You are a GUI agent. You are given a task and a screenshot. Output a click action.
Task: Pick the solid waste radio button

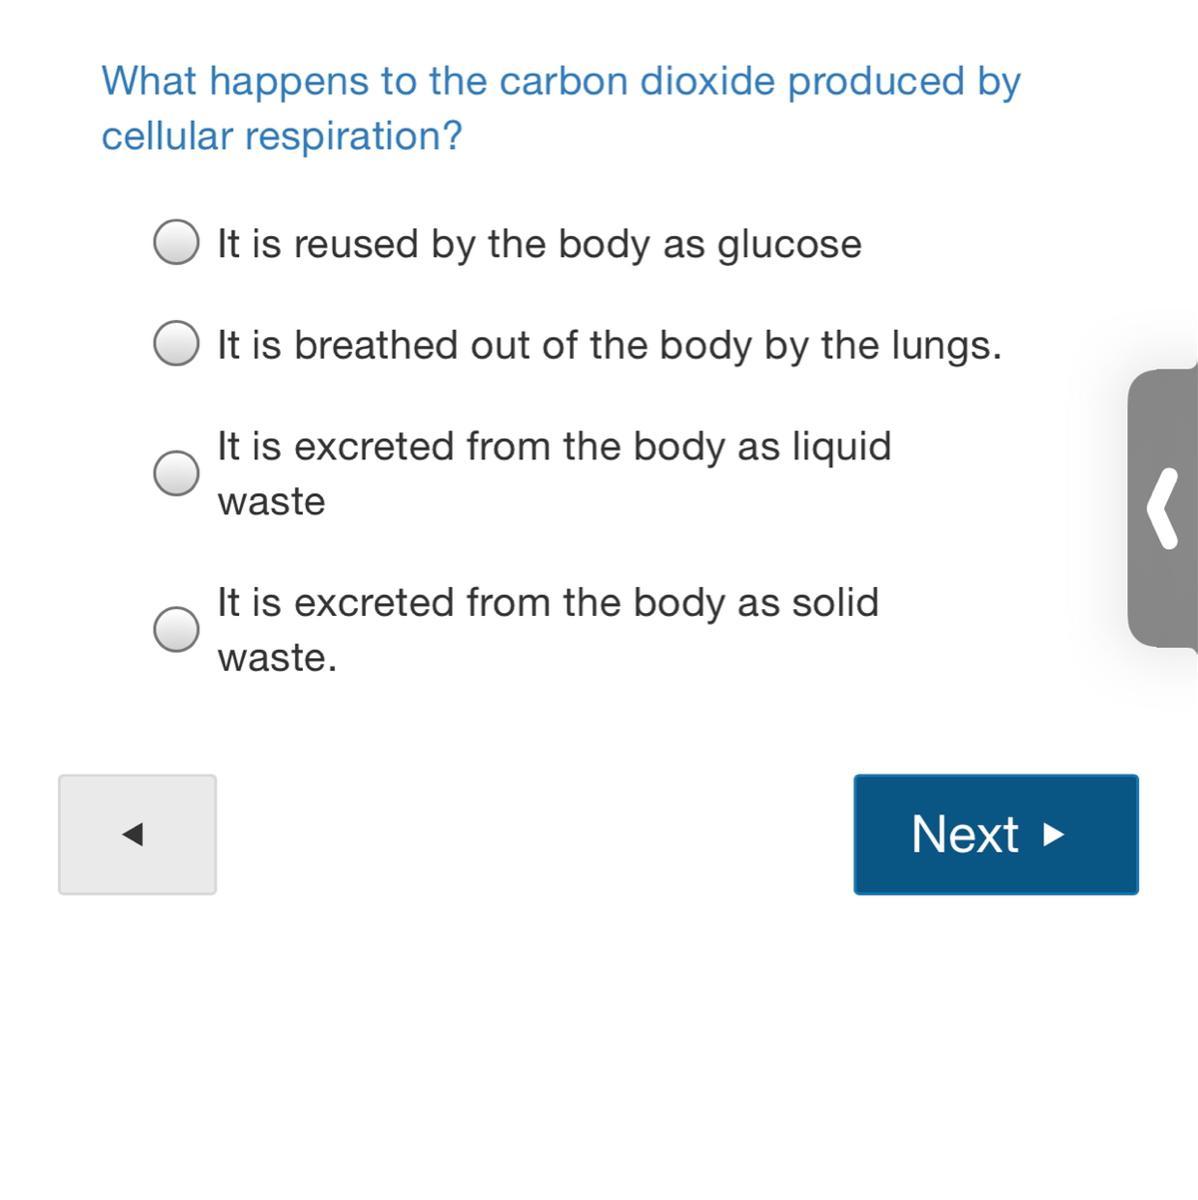click(176, 629)
